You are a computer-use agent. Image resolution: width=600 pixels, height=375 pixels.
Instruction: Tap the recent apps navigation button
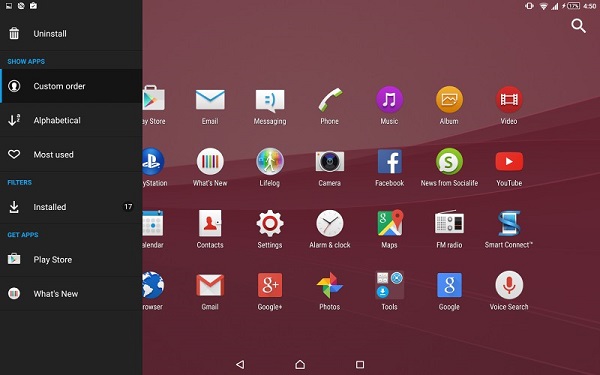point(360,364)
